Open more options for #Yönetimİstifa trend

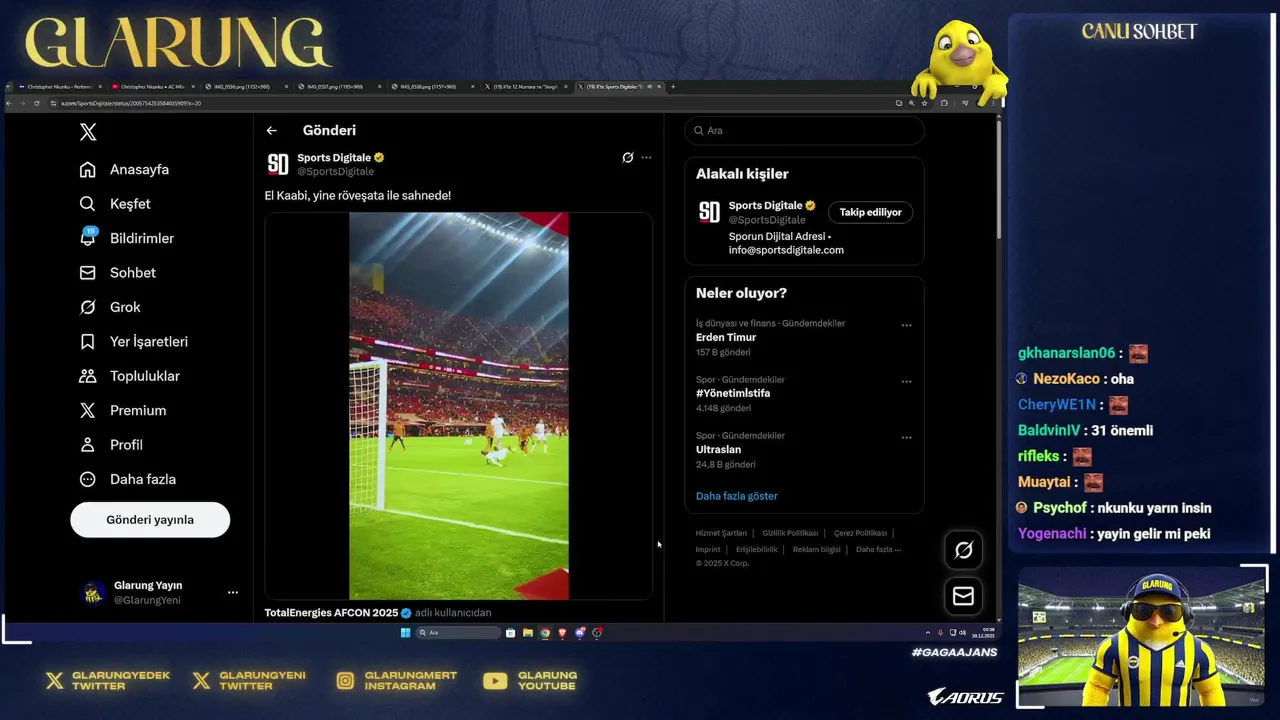[x=906, y=382]
